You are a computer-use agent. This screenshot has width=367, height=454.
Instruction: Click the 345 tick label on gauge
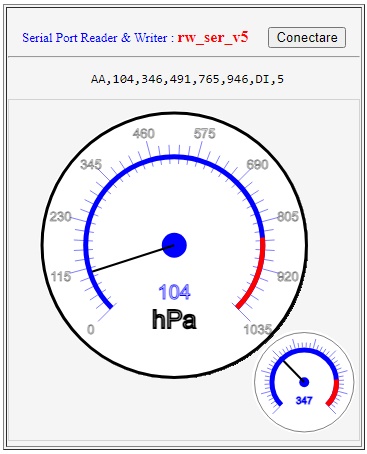pyautogui.click(x=91, y=164)
